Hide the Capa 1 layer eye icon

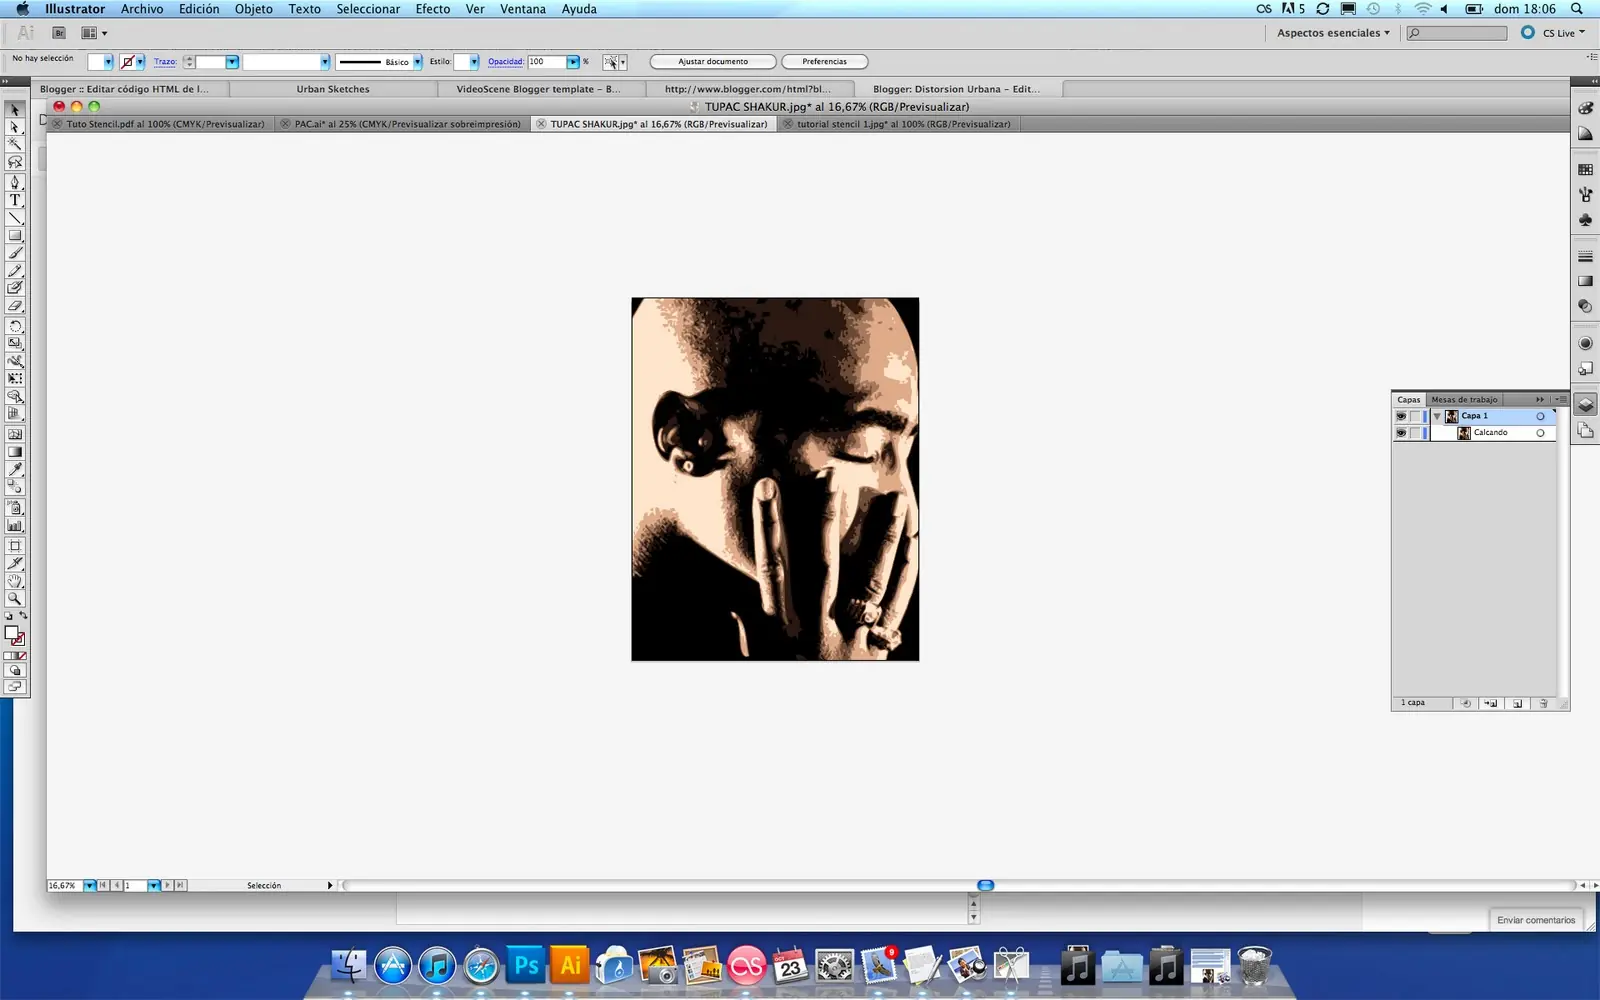pos(1401,416)
